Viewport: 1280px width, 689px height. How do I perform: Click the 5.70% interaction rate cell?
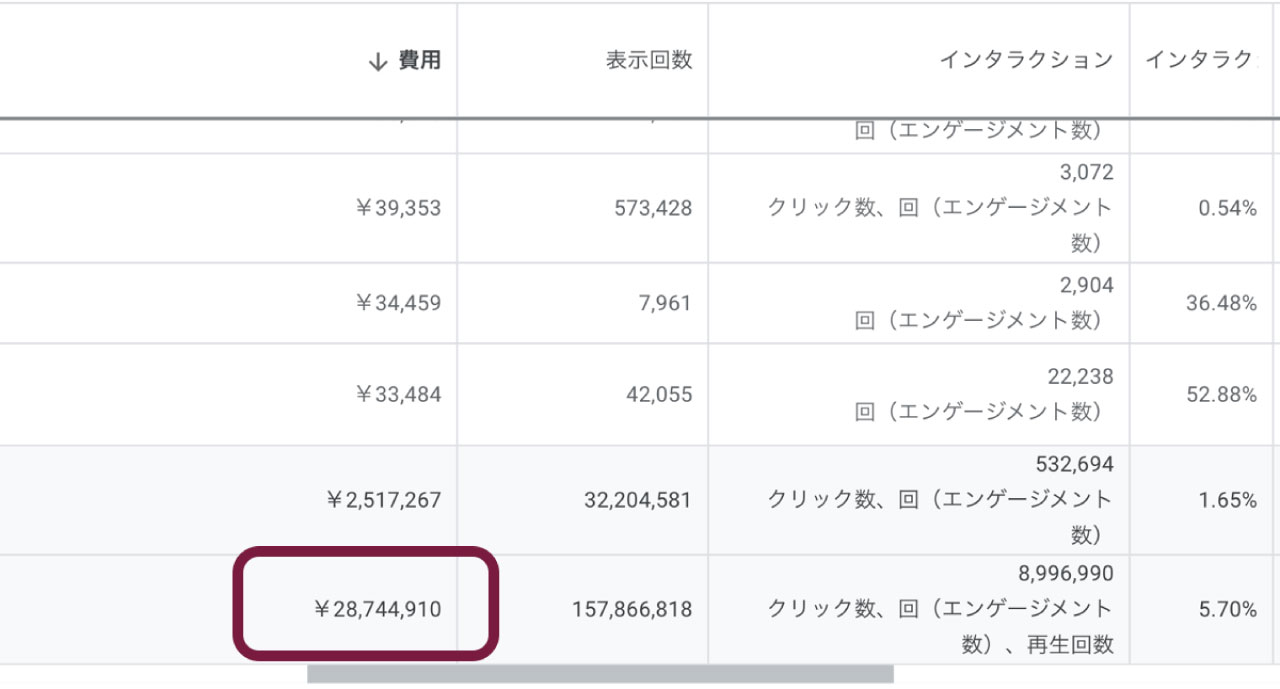(x=1227, y=609)
